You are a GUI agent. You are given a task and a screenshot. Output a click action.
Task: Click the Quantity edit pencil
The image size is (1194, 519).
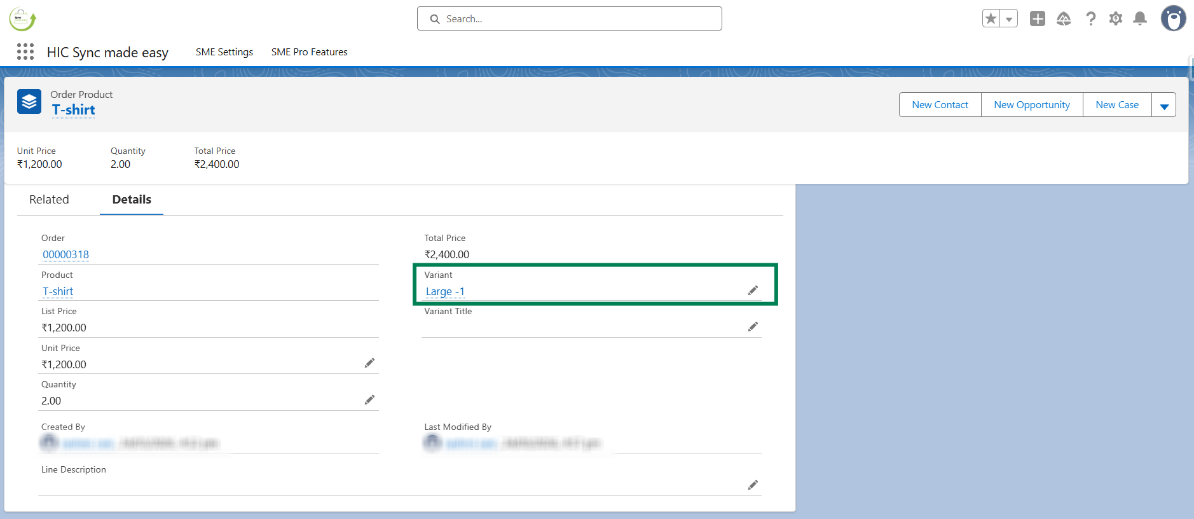369,400
